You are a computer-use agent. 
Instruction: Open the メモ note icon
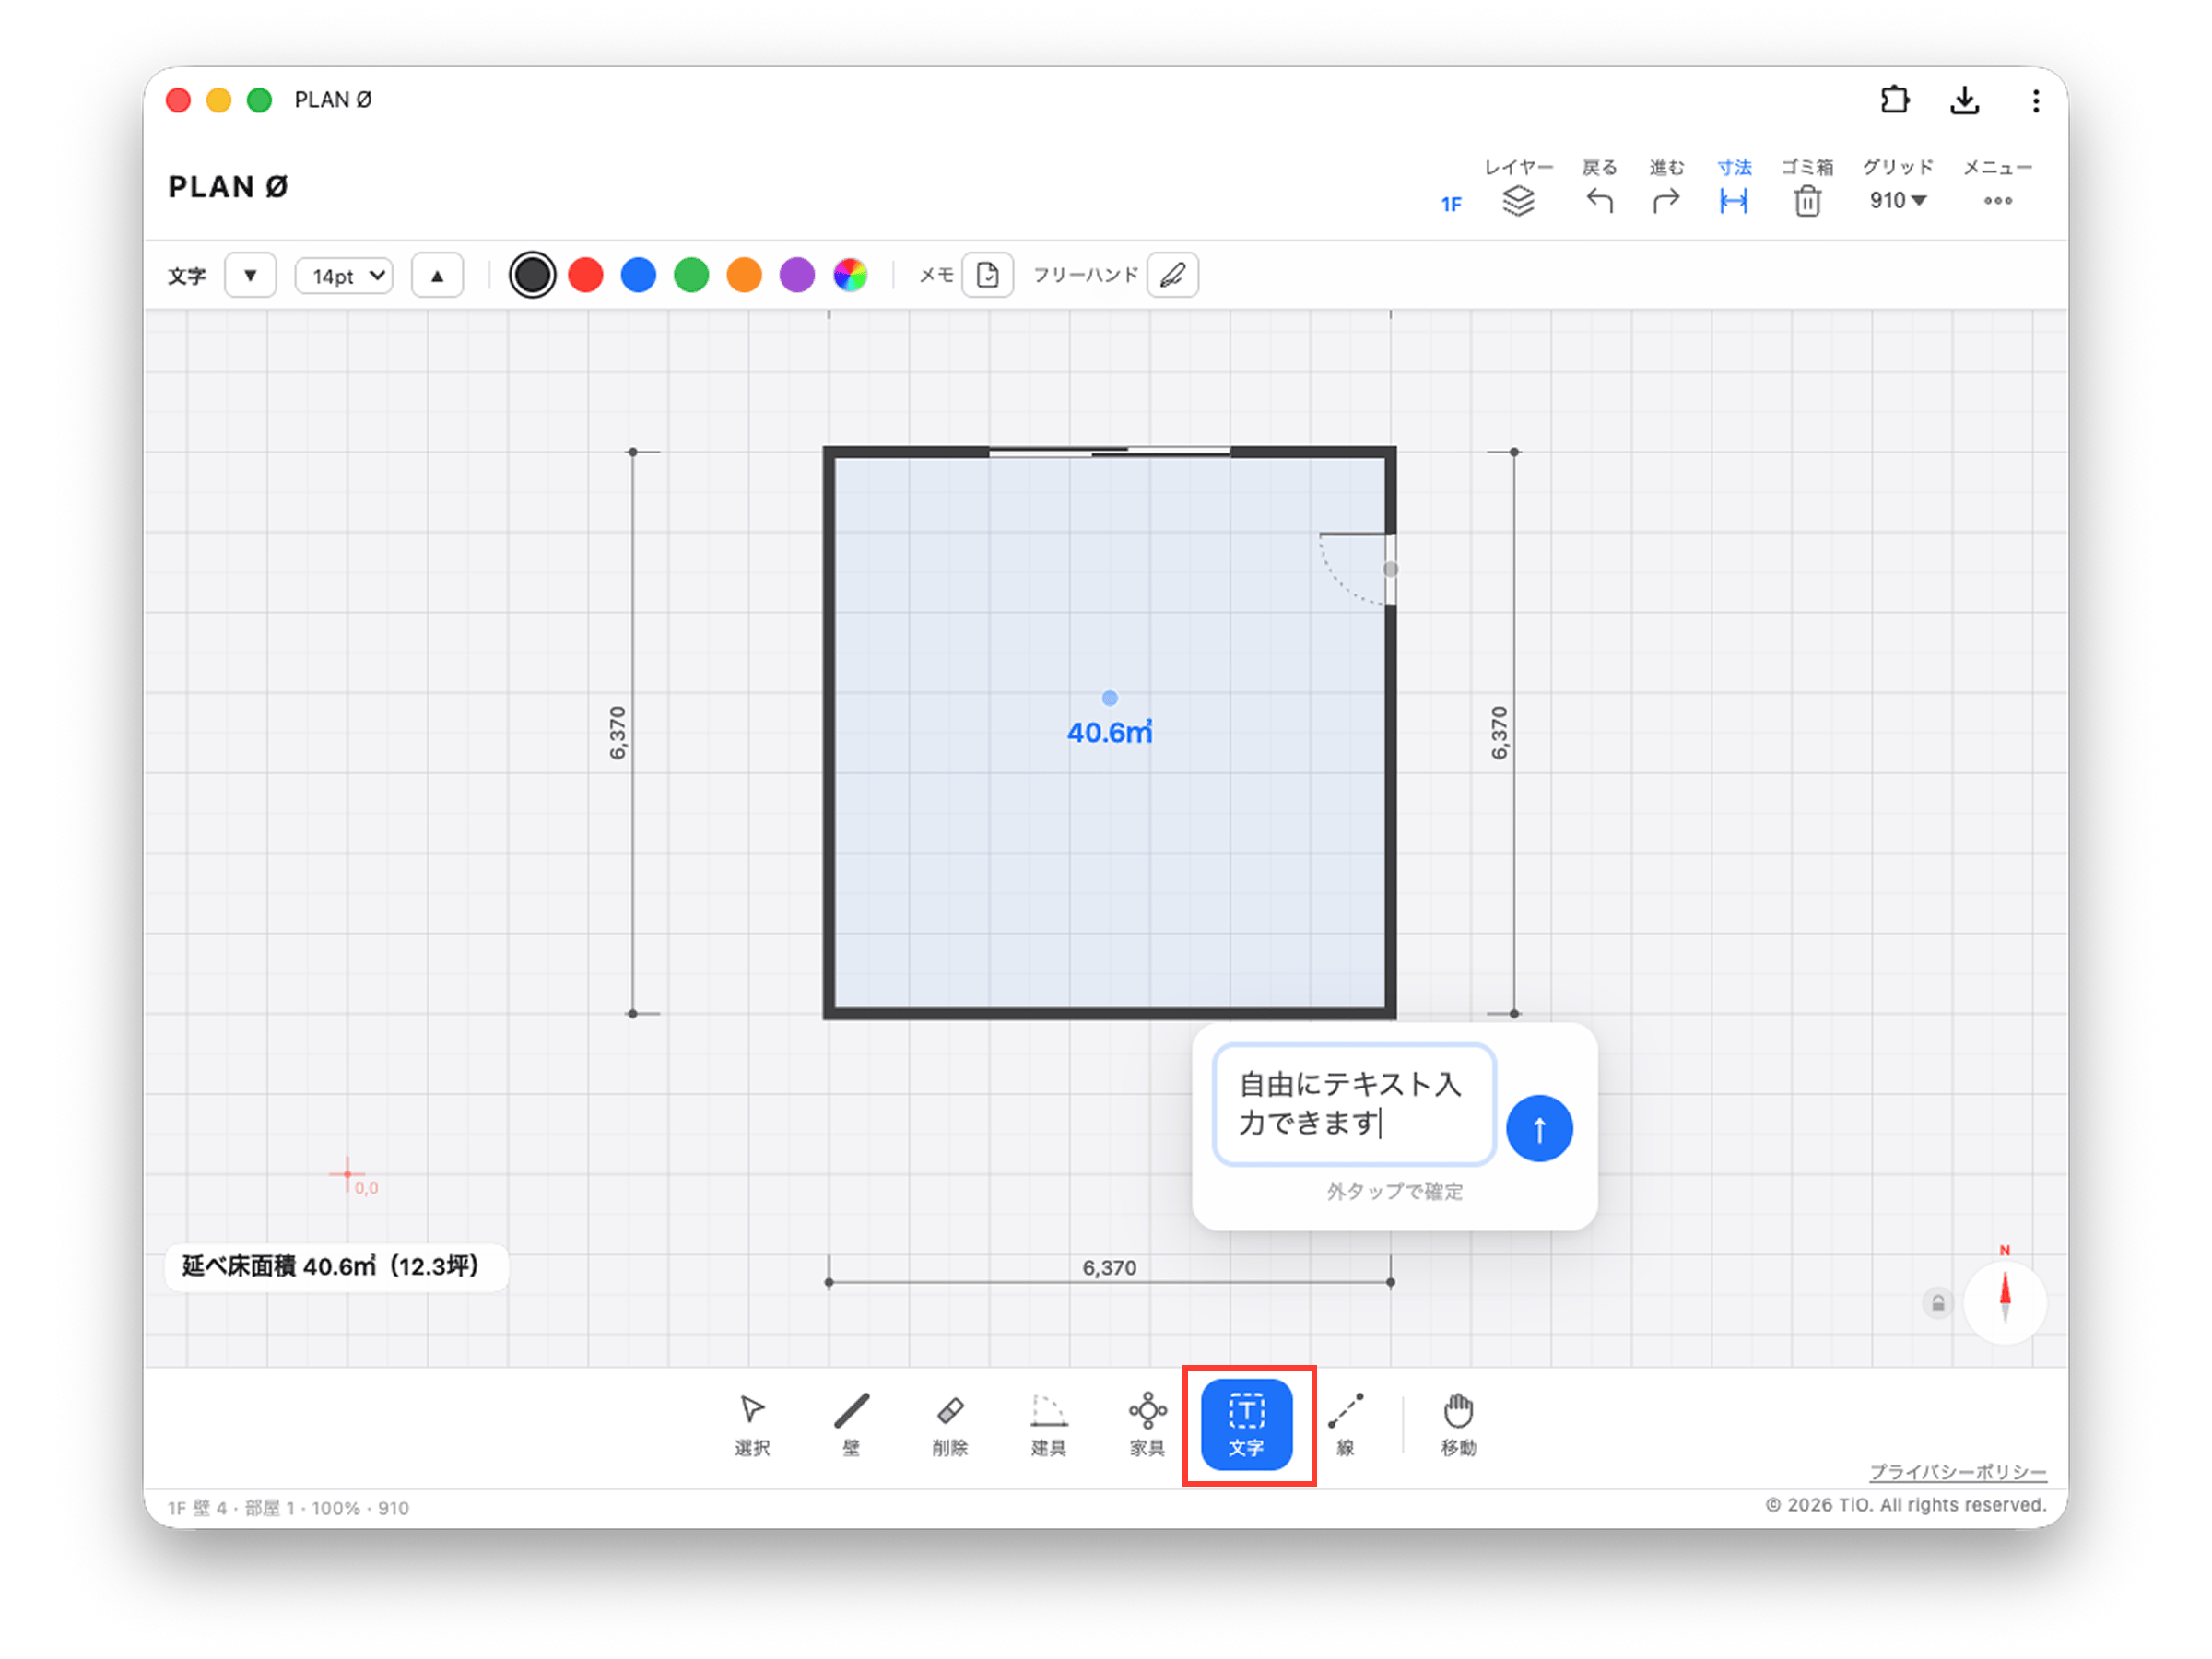point(987,275)
